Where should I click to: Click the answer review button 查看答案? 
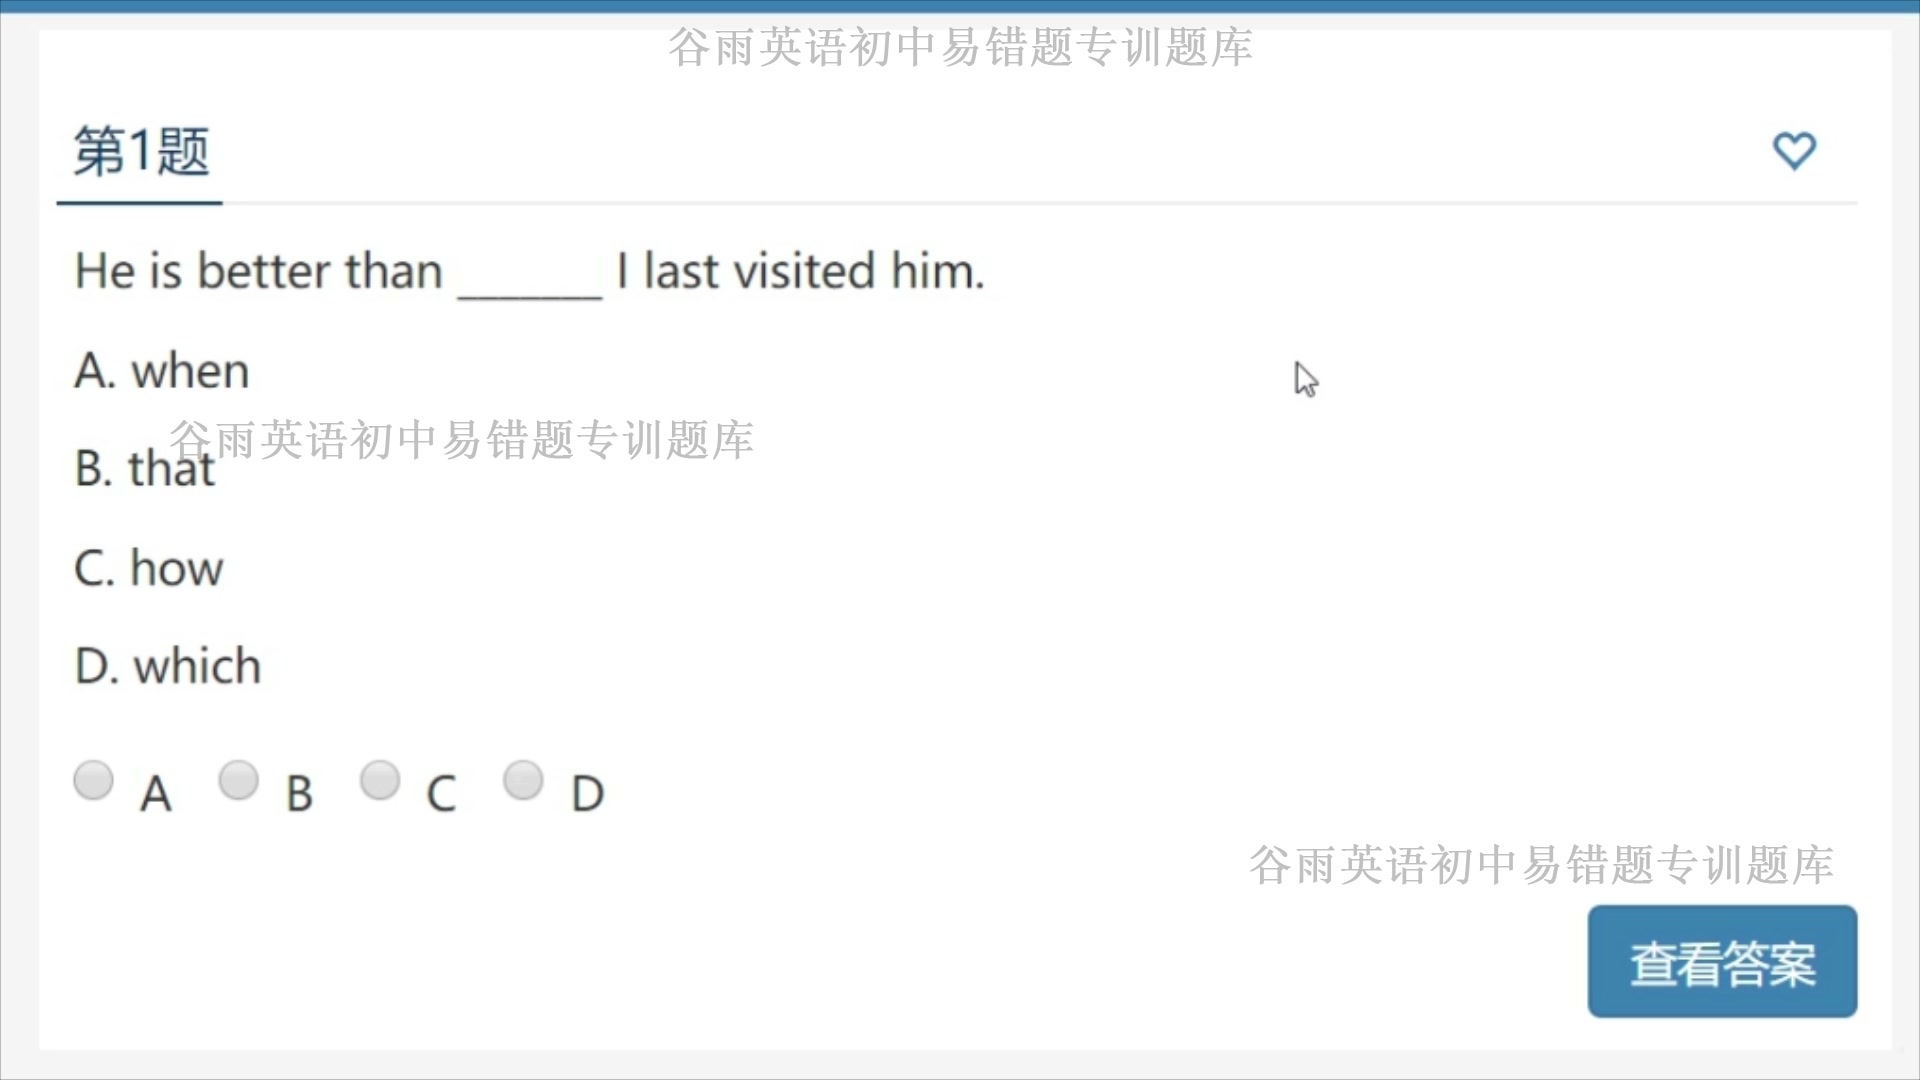[x=1722, y=961]
